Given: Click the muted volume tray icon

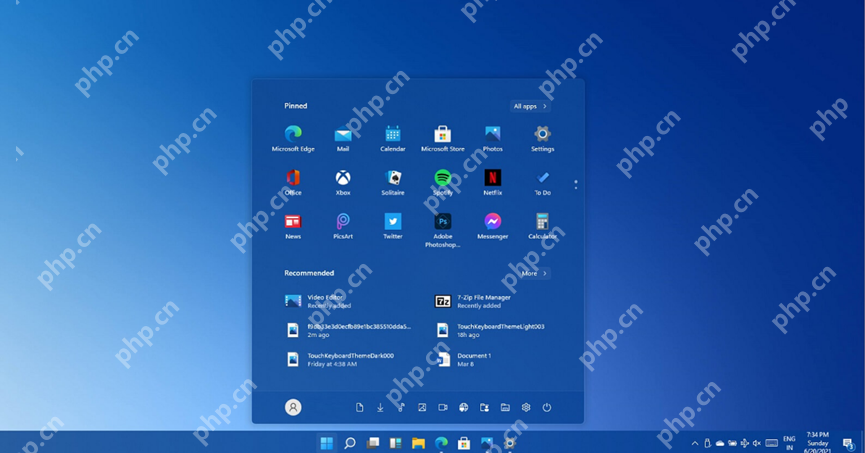Looking at the screenshot, I should pos(757,443).
